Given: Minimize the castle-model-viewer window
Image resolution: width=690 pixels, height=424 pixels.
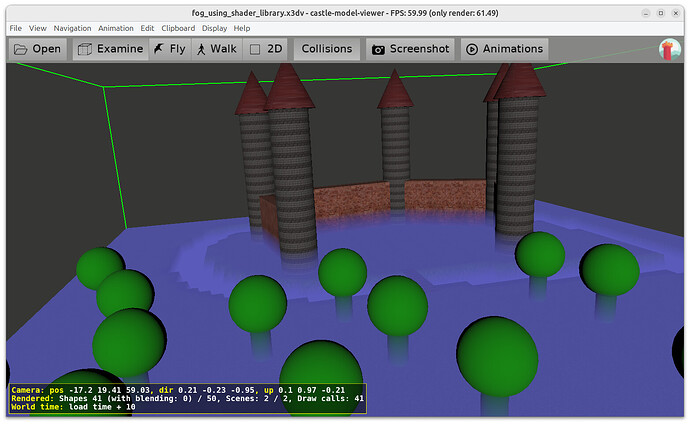Looking at the screenshot, I should pos(646,13).
